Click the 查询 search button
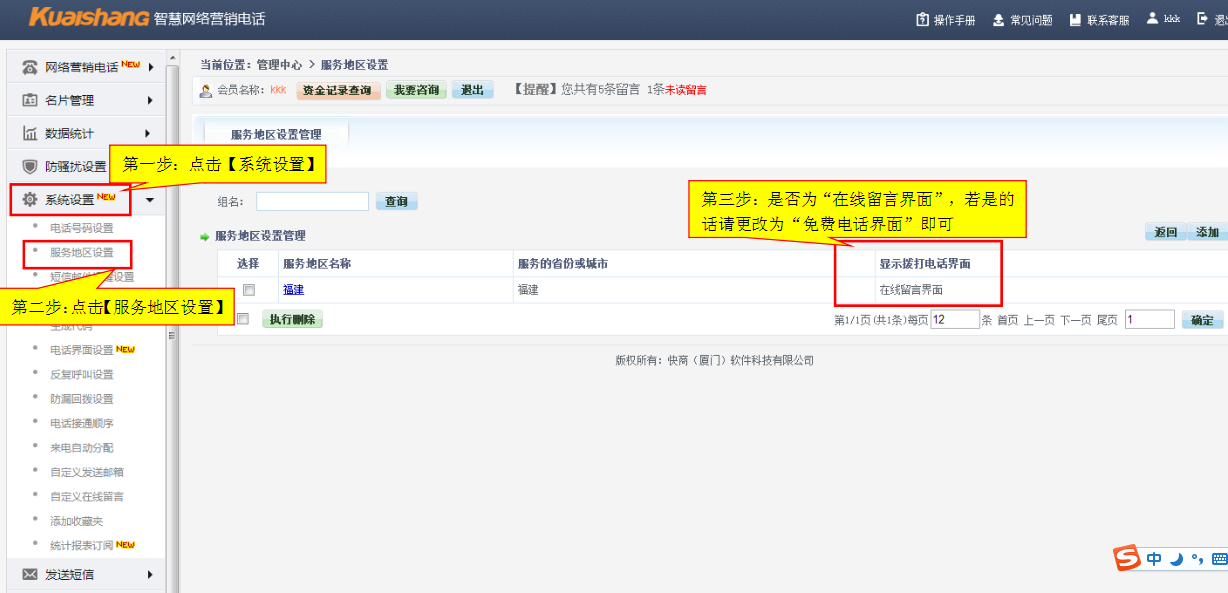1228x593 pixels. 396,202
